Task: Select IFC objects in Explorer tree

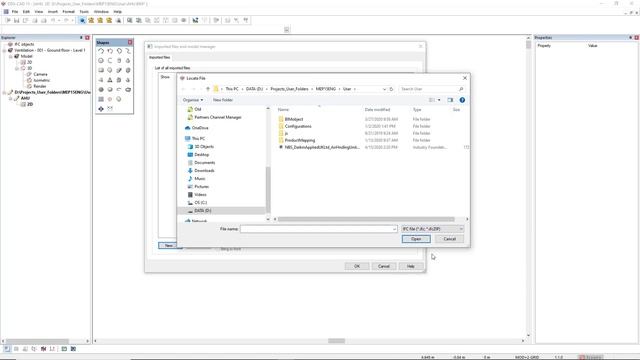Action: click(24, 44)
